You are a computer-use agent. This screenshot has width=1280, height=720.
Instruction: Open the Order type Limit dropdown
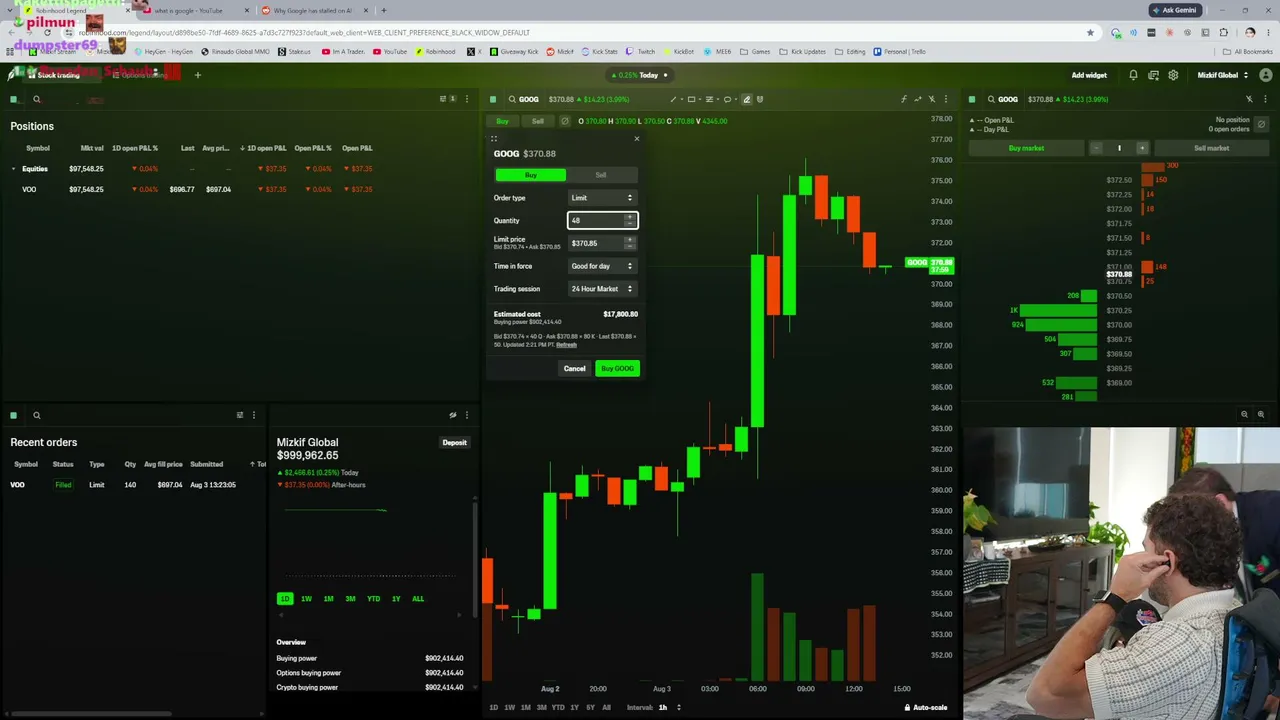[x=602, y=198]
